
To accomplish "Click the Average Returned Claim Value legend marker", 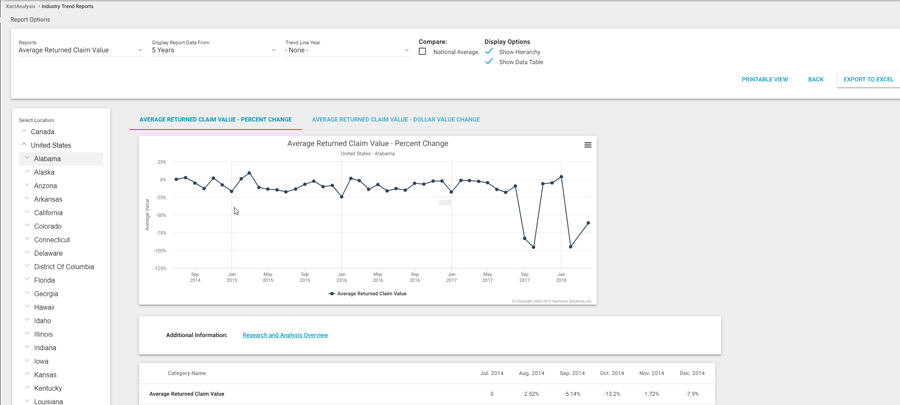I will click(333, 294).
